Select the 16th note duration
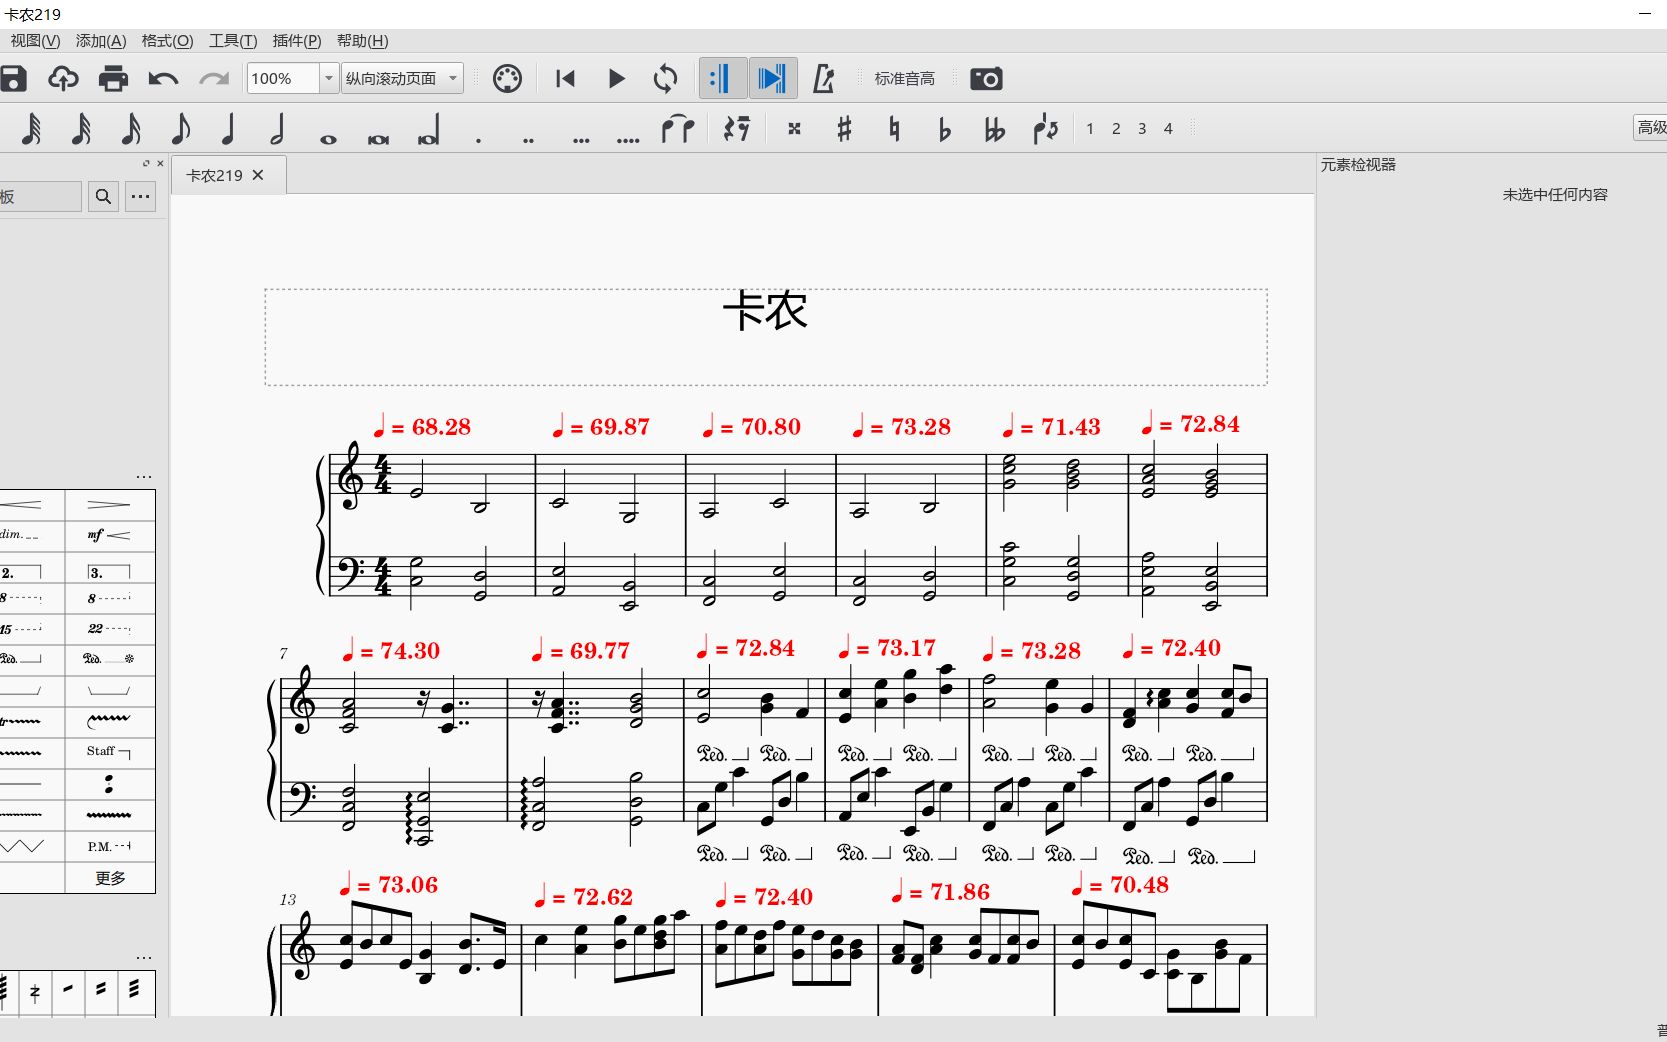 pyautogui.click(x=131, y=129)
